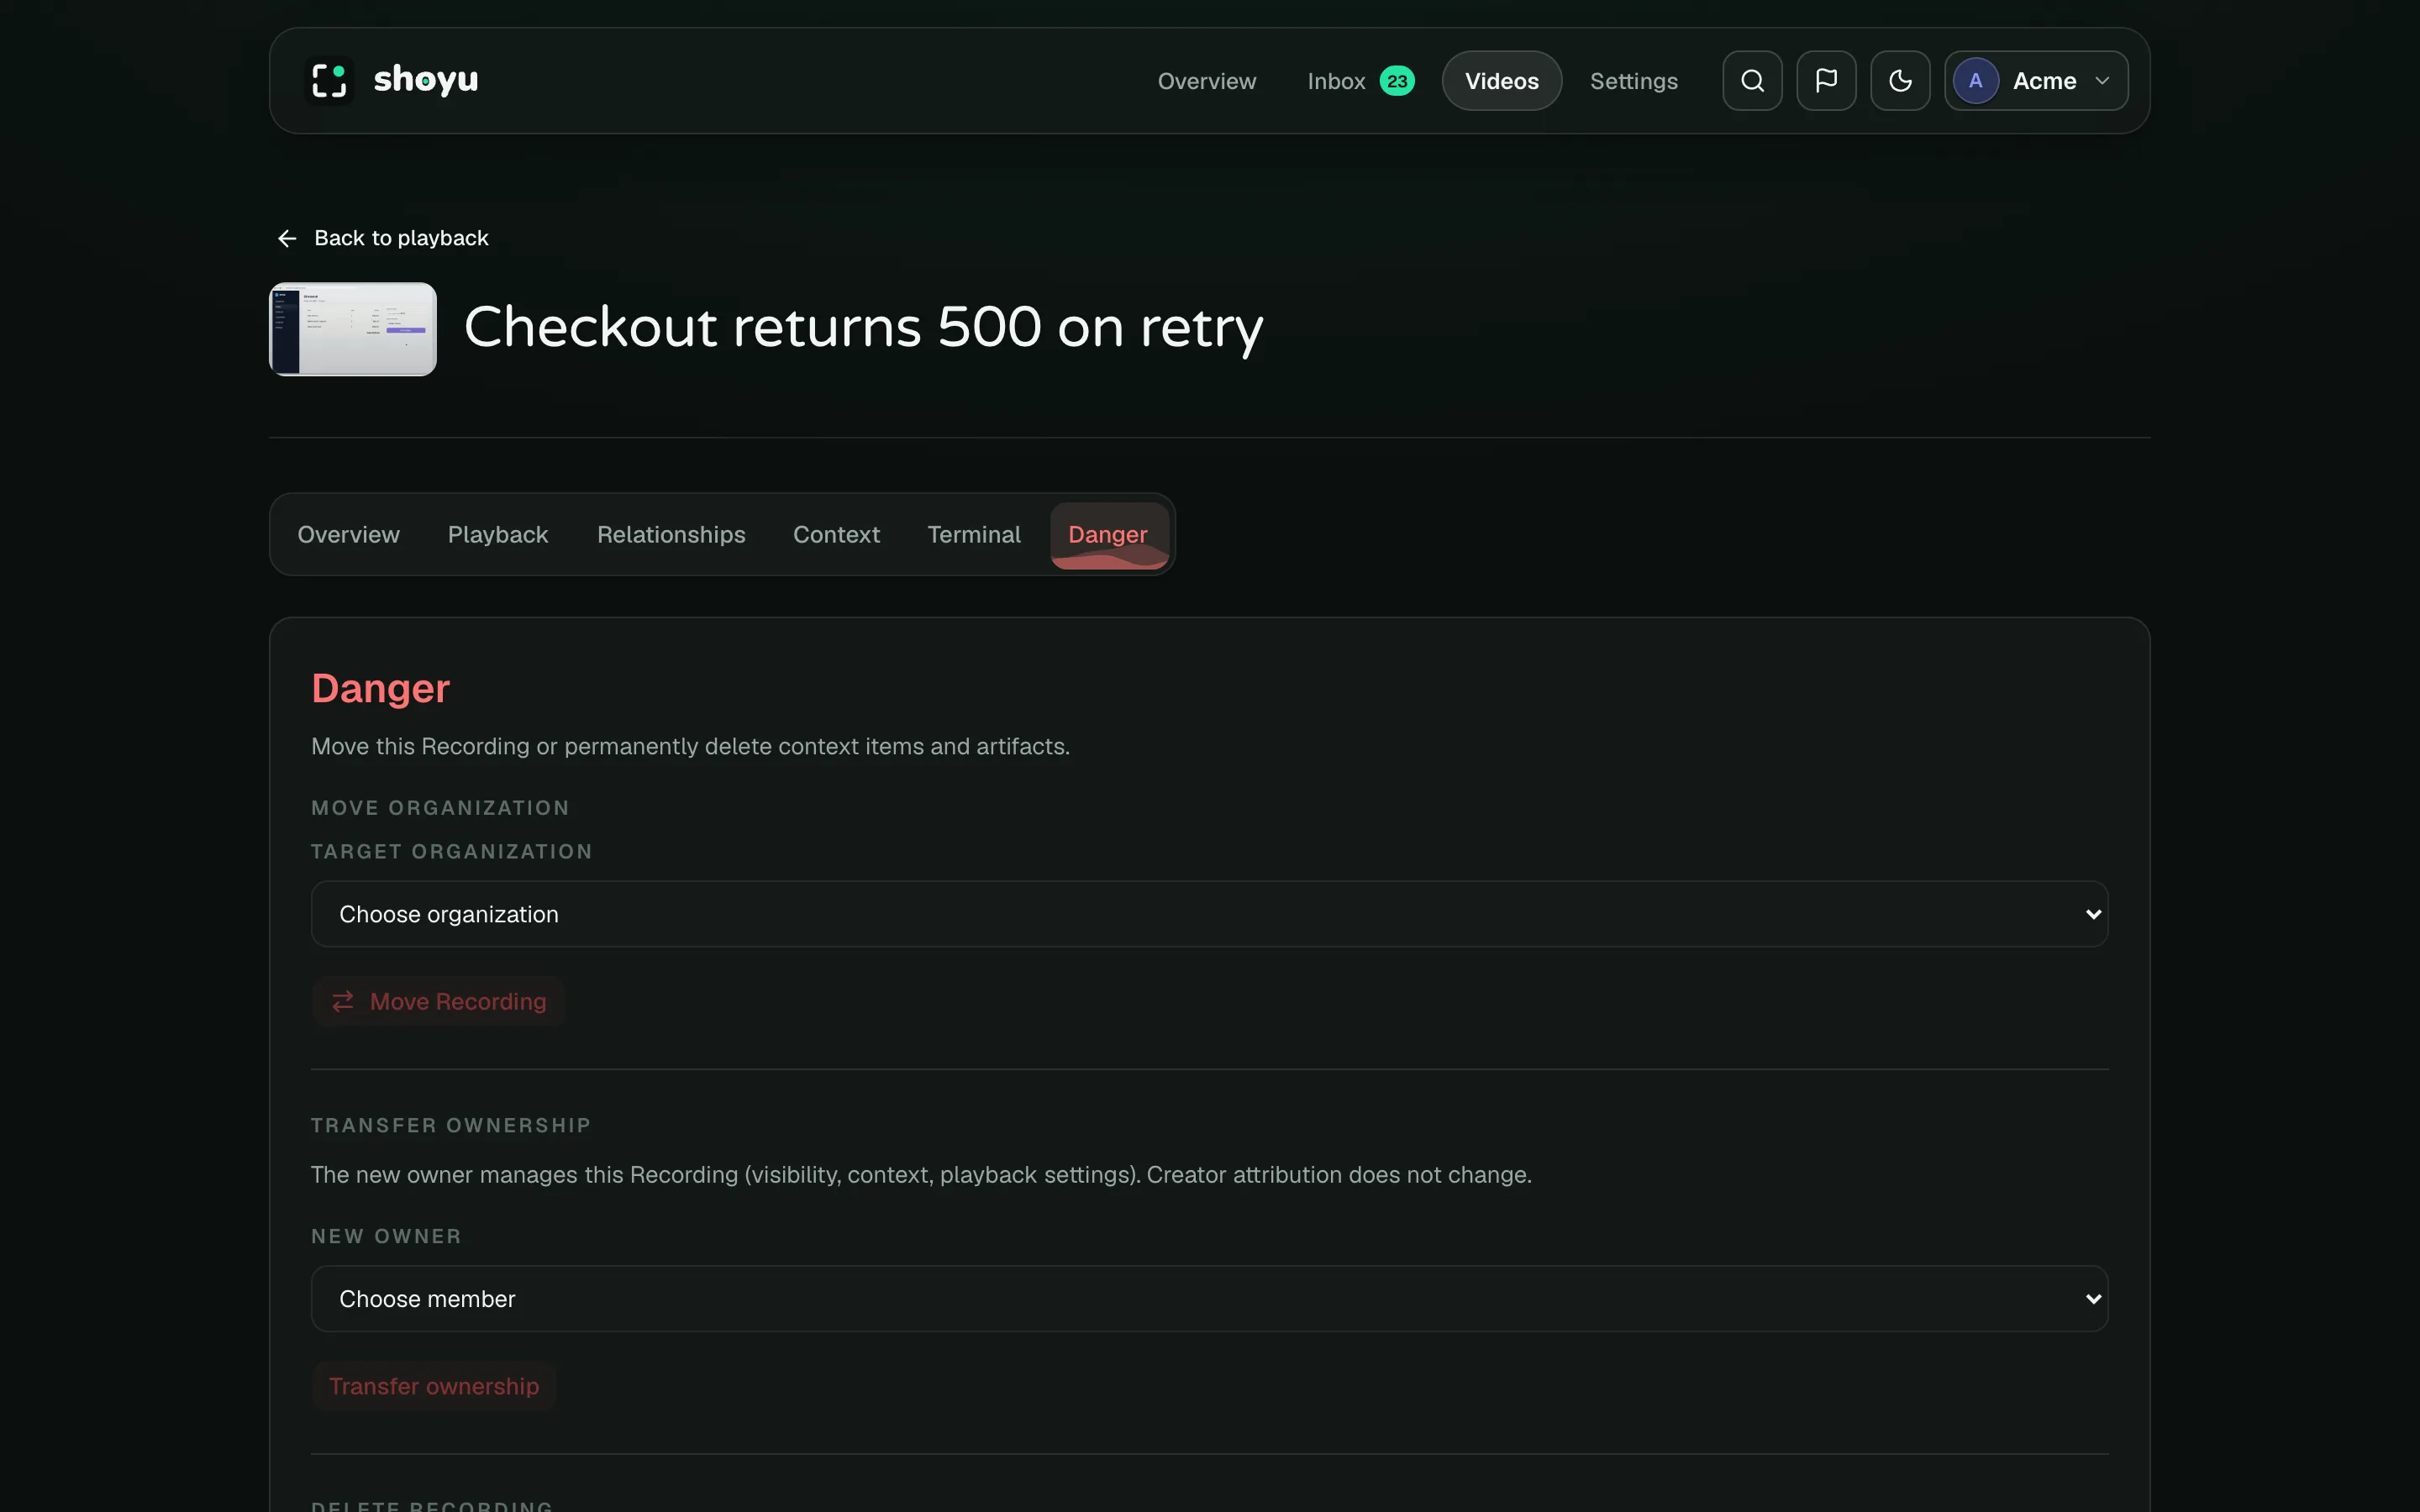Toggle dark mode with the moon icon
2420x1512 pixels.
click(x=1900, y=81)
